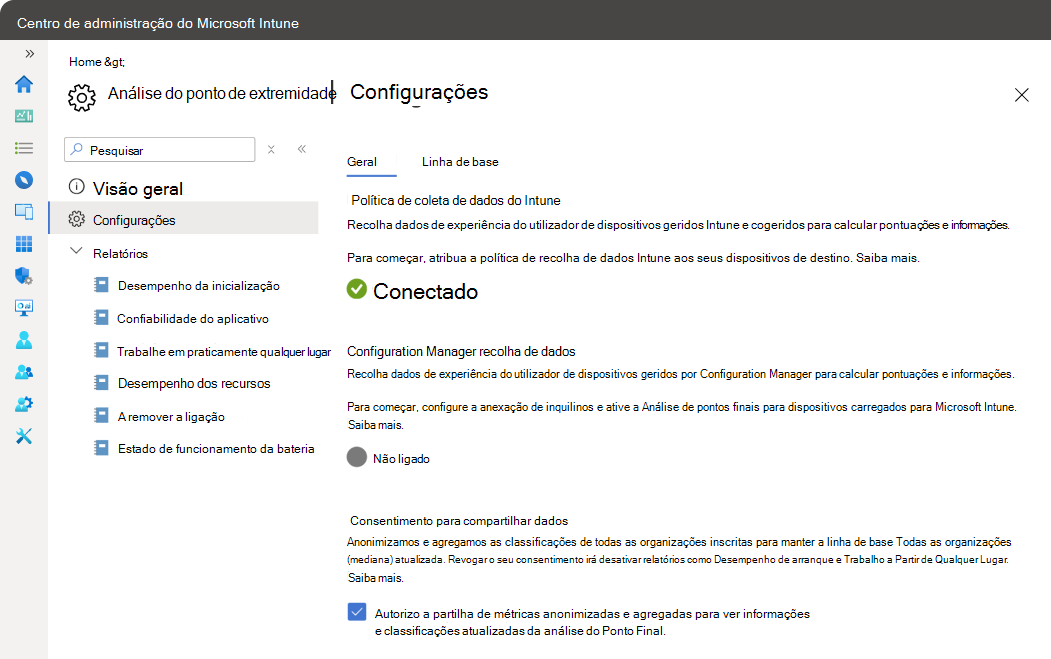Switch to the Geral tab
This screenshot has height=659, width=1051.
pyautogui.click(x=362, y=162)
